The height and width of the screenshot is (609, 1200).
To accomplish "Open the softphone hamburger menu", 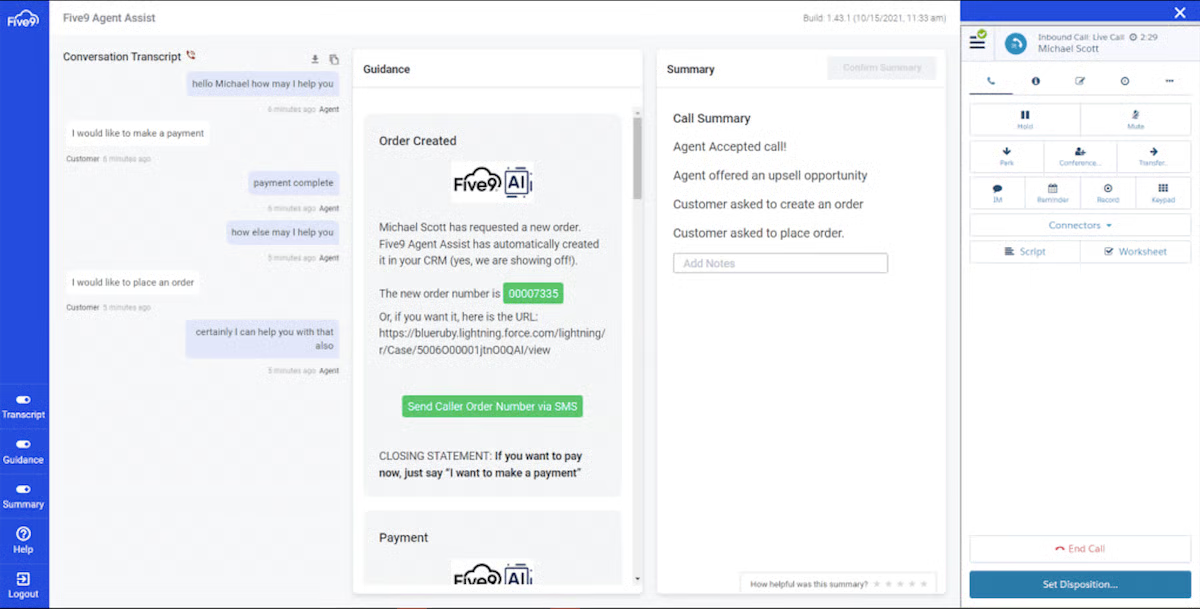I will (x=977, y=43).
